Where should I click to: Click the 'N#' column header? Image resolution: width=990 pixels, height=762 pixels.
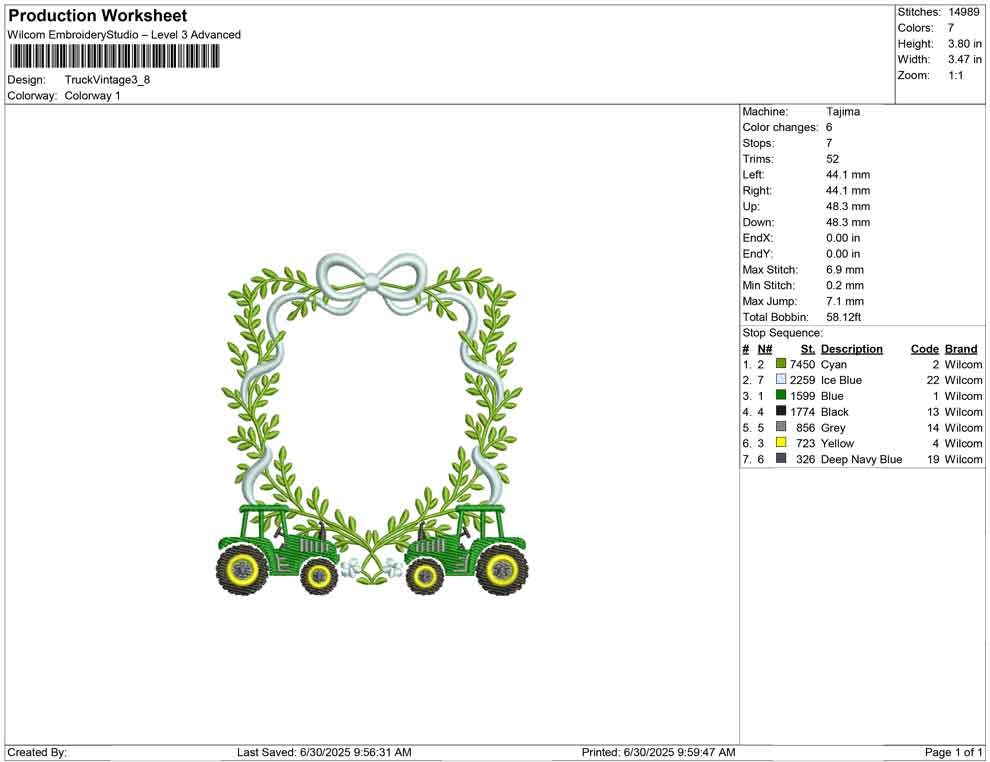765,348
